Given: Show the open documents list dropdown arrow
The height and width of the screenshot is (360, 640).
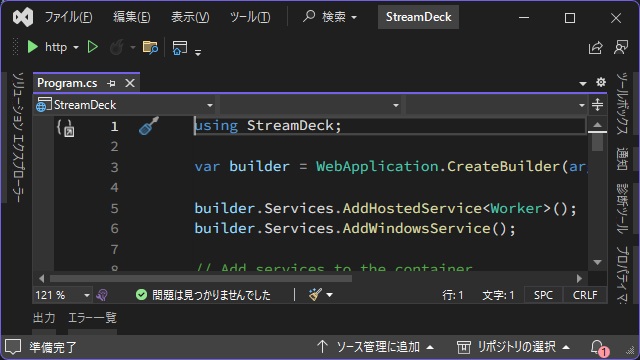Looking at the screenshot, I should [x=583, y=84].
